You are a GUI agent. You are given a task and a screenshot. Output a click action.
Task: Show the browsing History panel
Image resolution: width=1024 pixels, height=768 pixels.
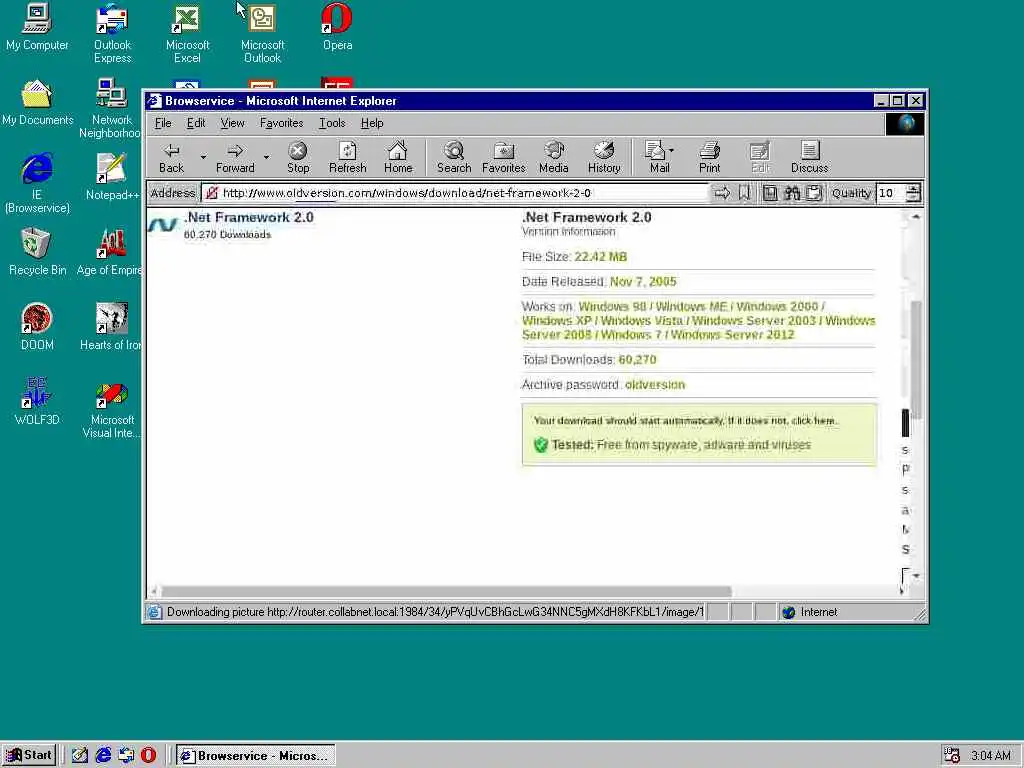(604, 157)
